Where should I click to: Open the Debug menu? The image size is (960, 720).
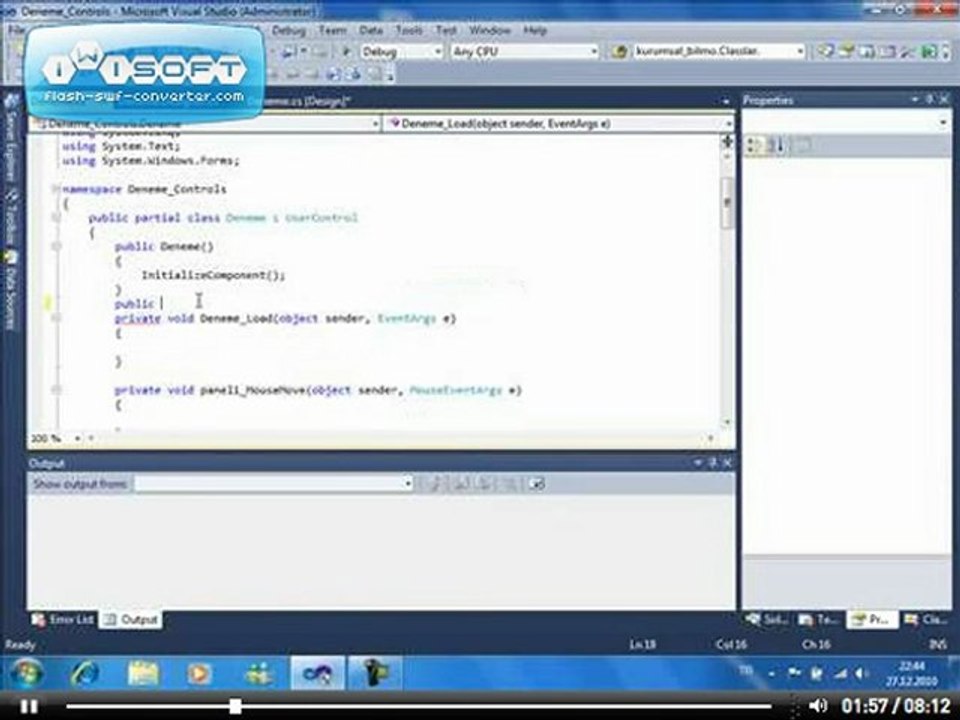[x=288, y=30]
